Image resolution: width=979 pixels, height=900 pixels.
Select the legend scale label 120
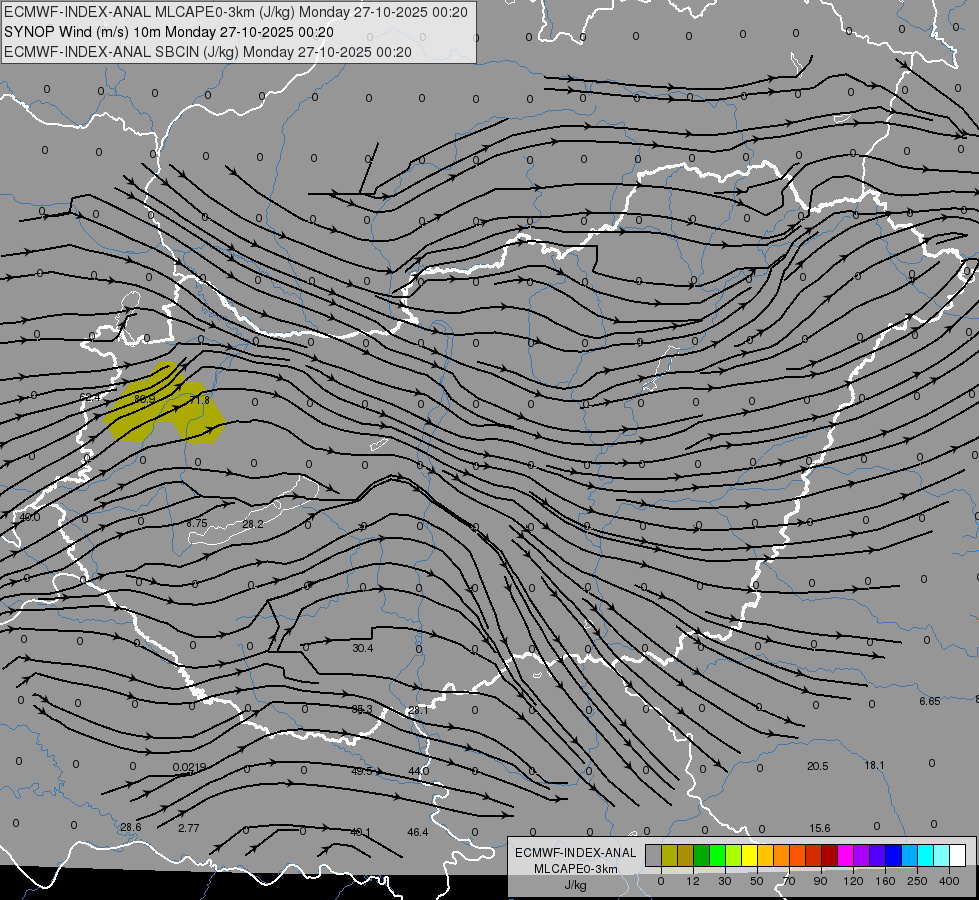853,881
